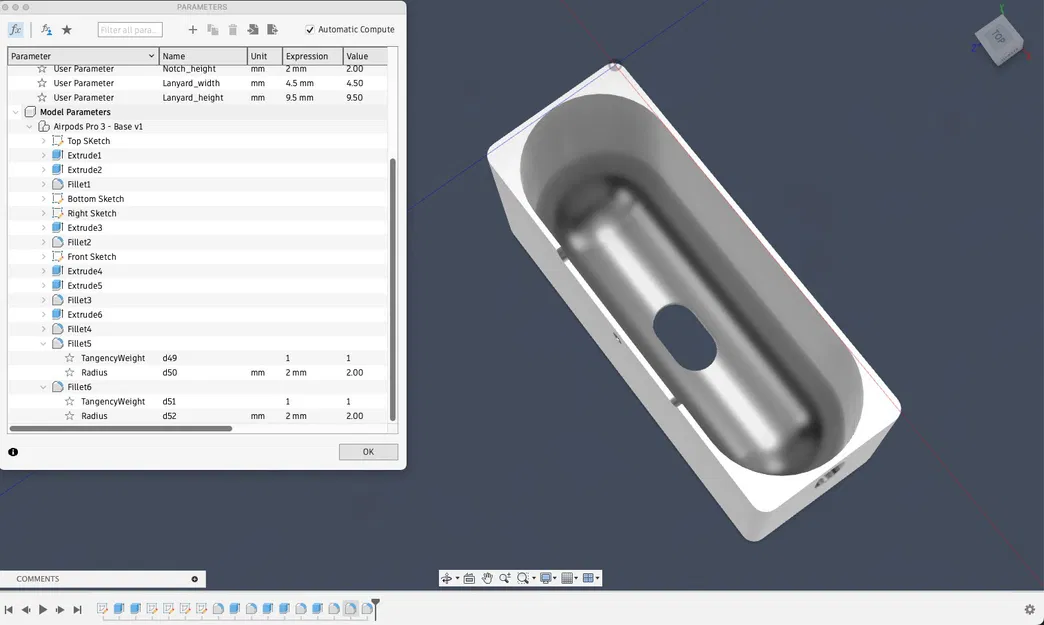The height and width of the screenshot is (625, 1044).
Task: Select the Pan tool
Action: pyautogui.click(x=487, y=578)
